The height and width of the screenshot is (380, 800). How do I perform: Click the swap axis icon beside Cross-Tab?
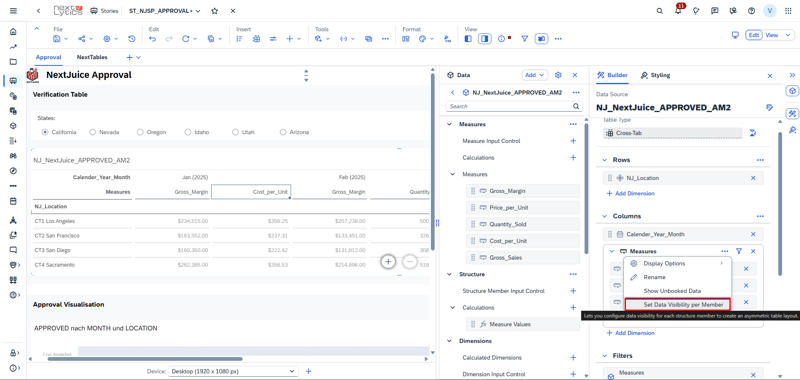752,133
